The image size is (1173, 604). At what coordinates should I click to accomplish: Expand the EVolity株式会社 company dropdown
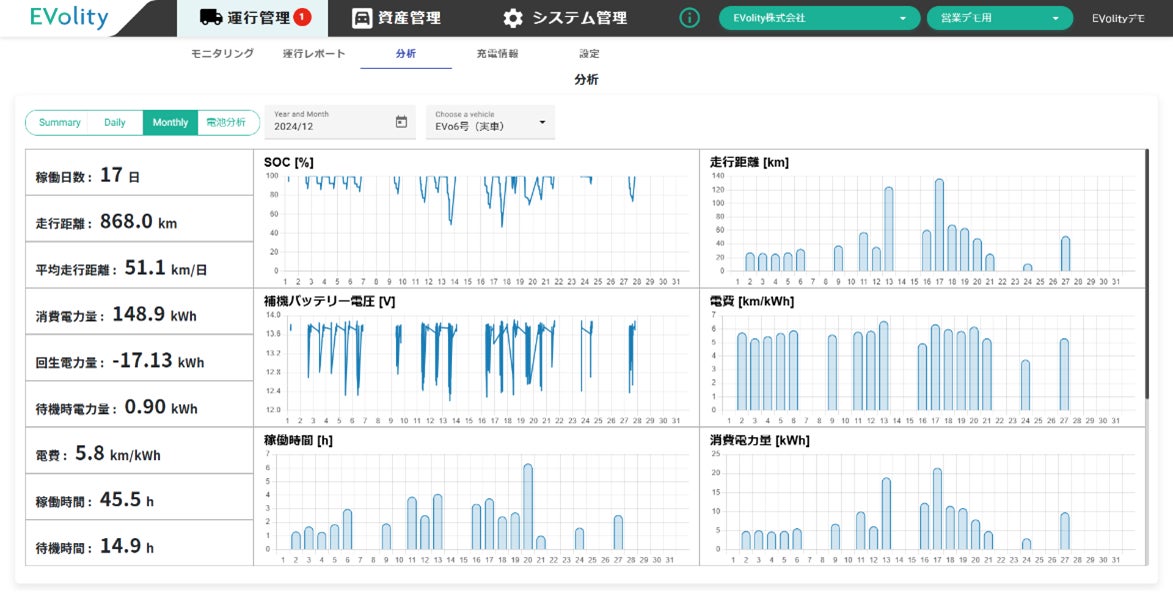click(820, 18)
